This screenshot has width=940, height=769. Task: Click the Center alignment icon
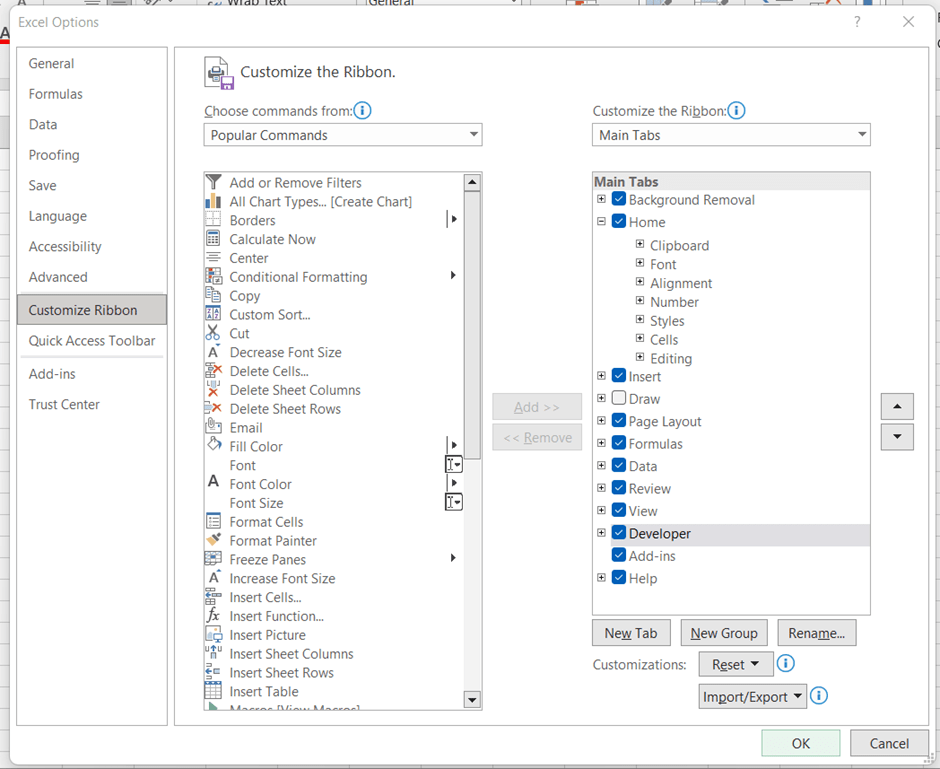point(213,258)
